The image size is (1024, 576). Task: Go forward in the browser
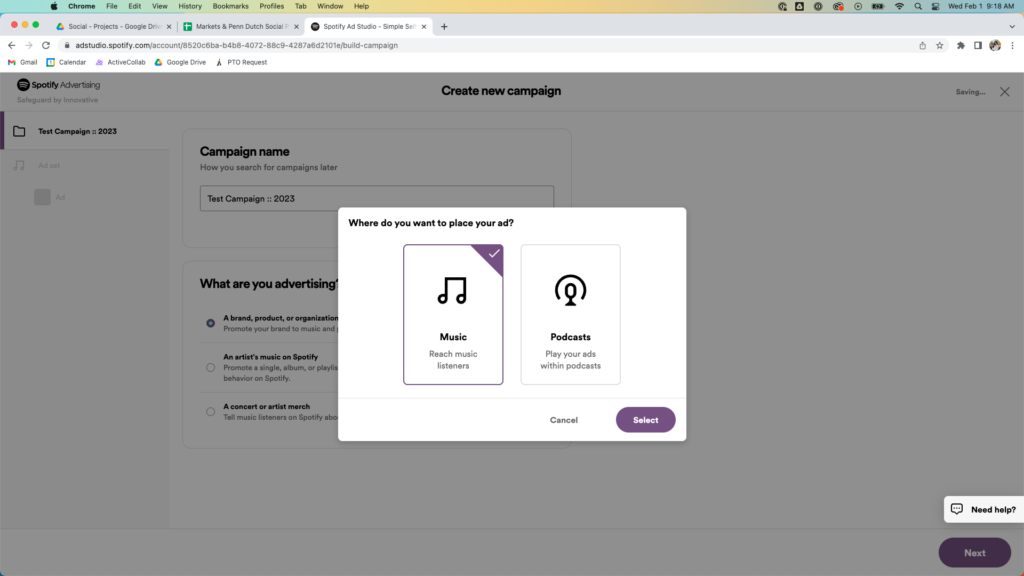pos(28,45)
